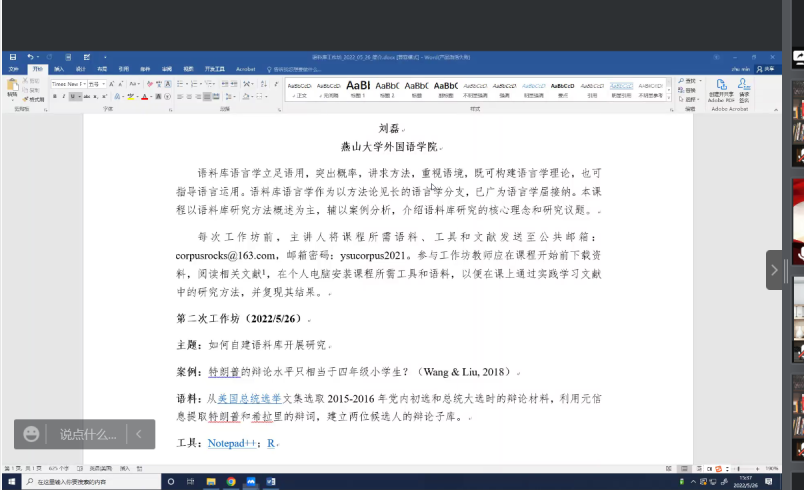
Task: Click the Create and Share Adobe PDF icon
Action: coord(720,88)
